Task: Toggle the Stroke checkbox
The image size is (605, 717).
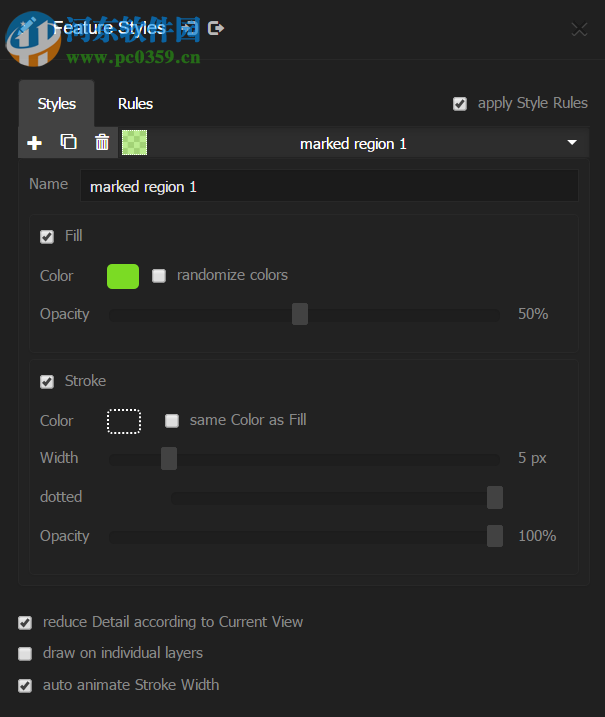Action: pos(47,382)
